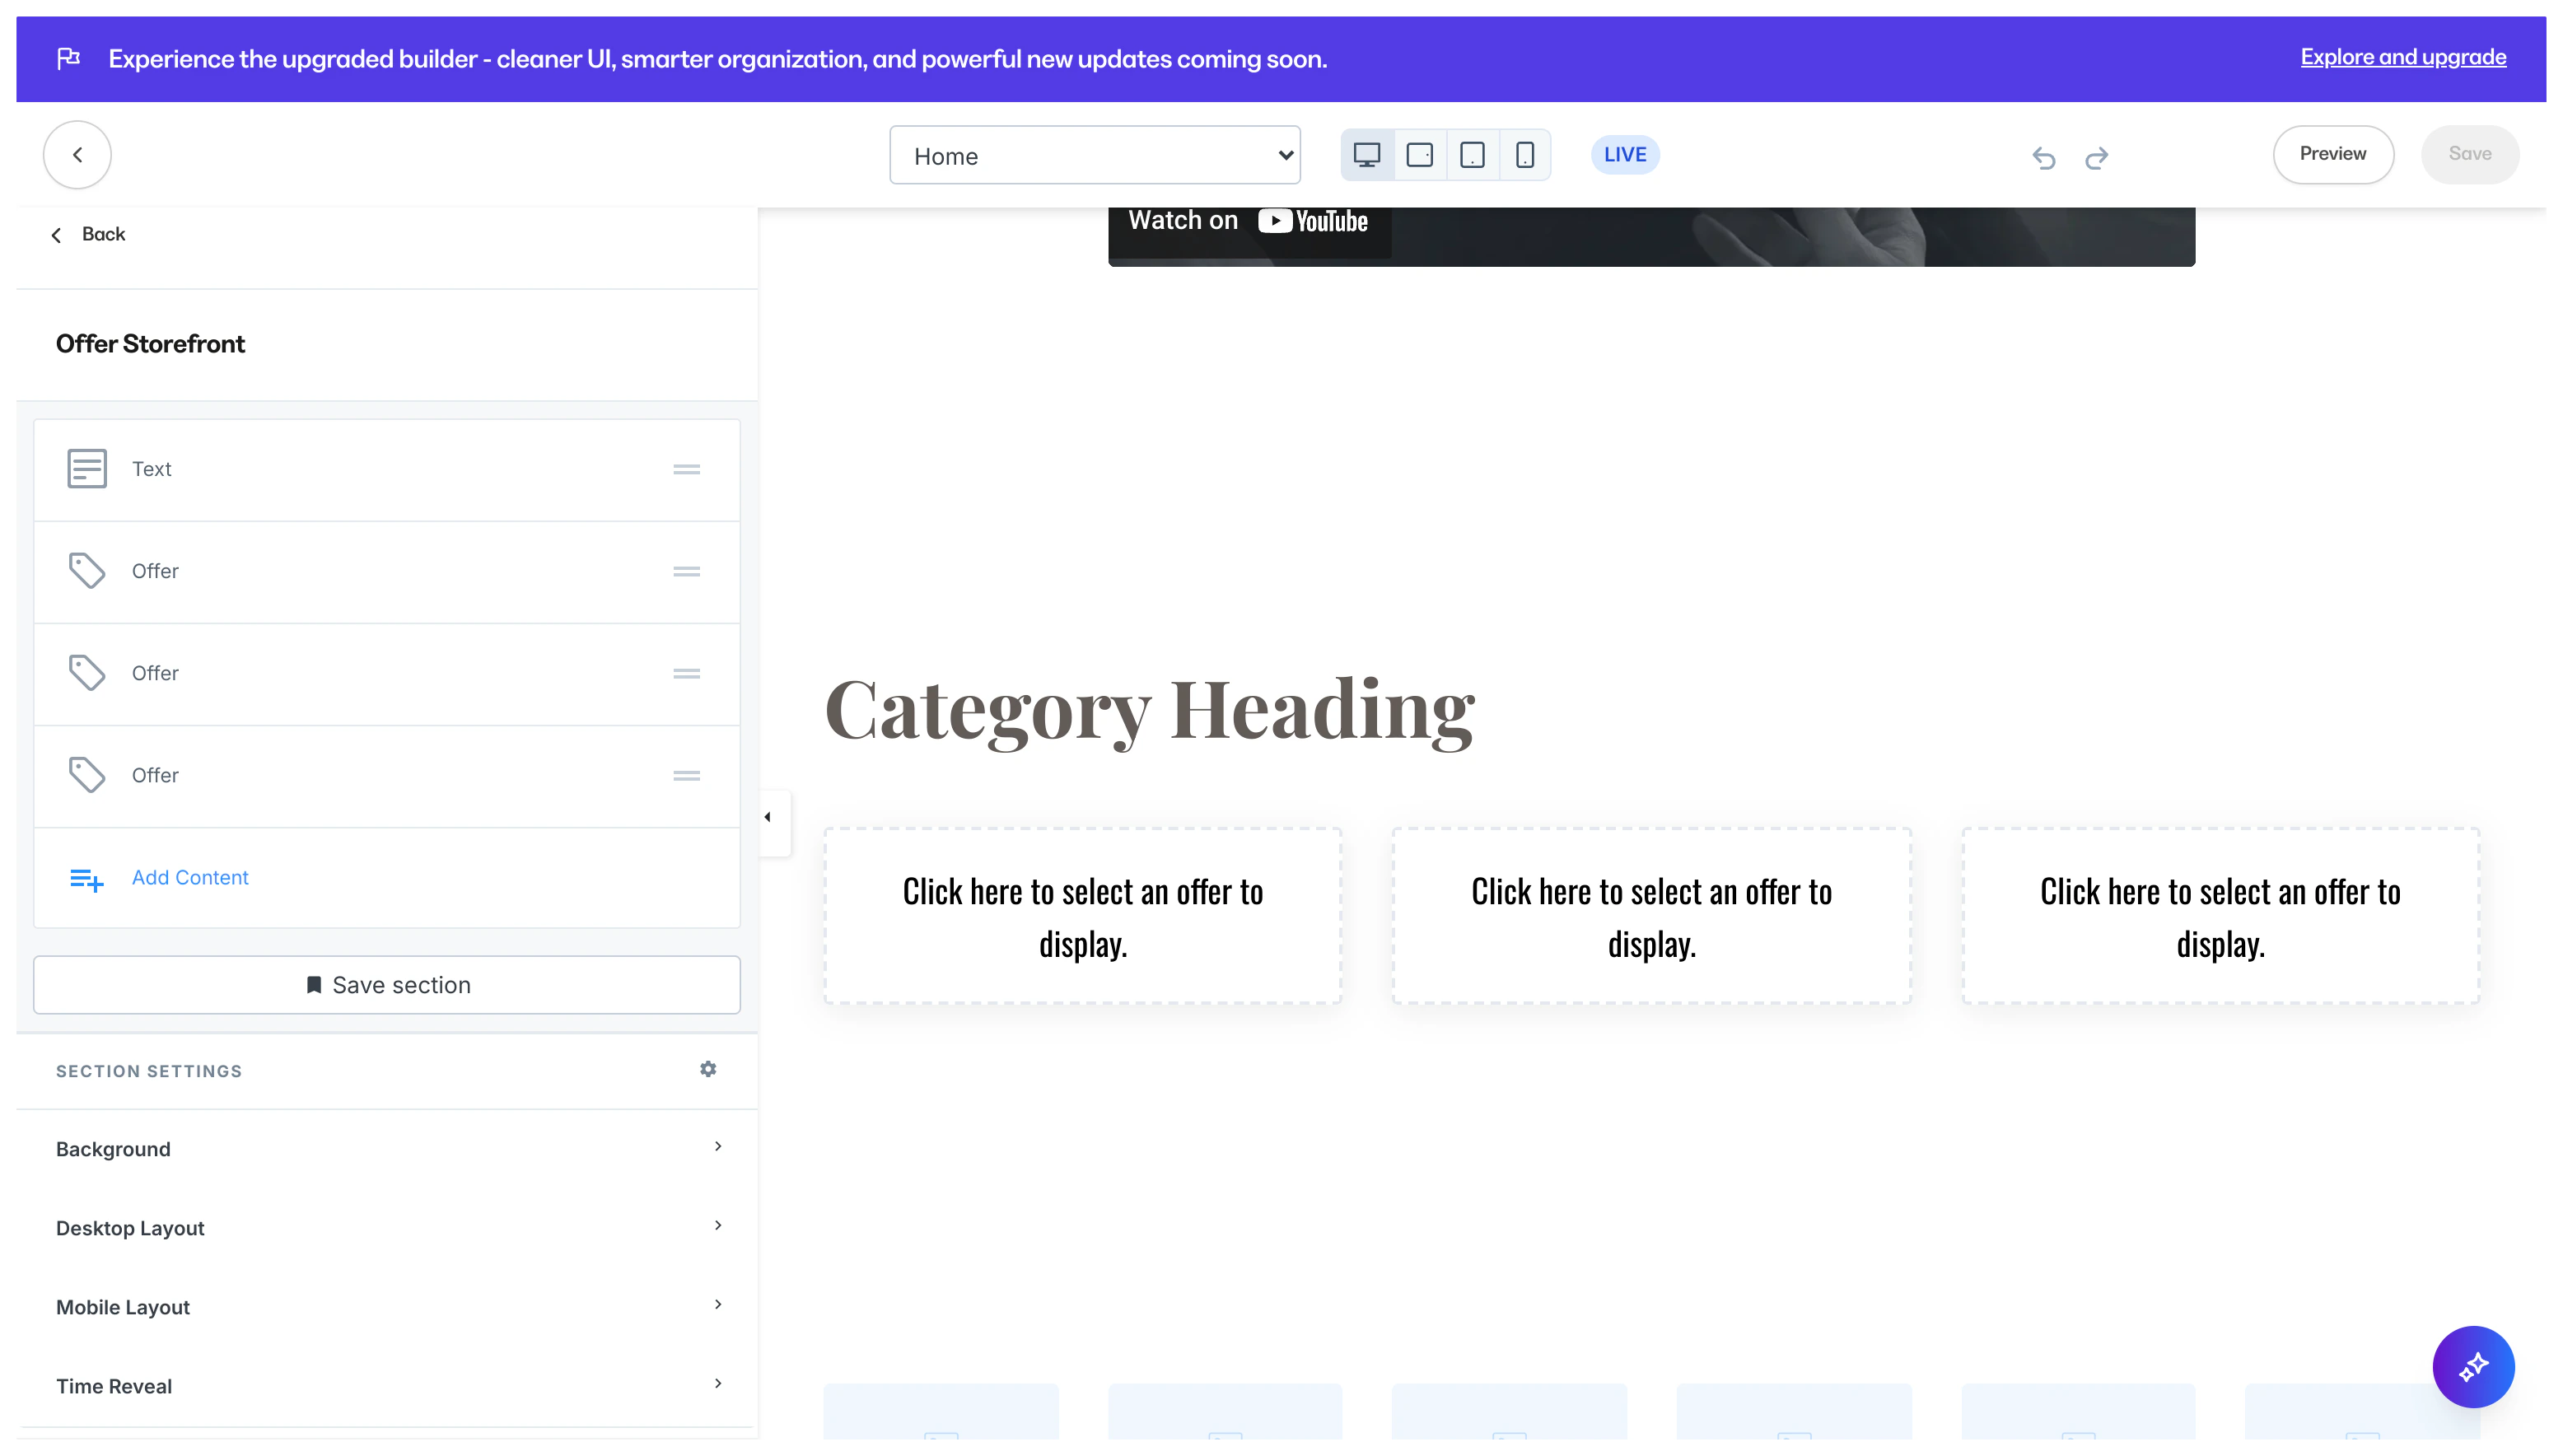
Task: Switch to desktop preview device icon
Action: tap(1366, 155)
